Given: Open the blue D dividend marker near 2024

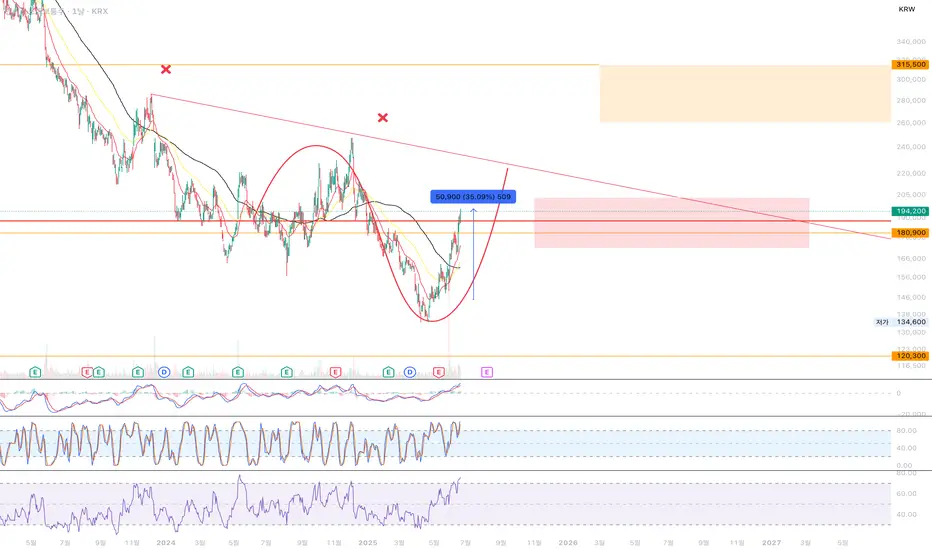Looking at the screenshot, I should click(164, 372).
